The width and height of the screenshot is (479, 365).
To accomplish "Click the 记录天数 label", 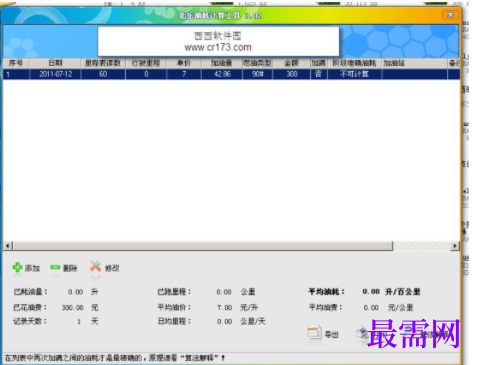I will point(30,321).
